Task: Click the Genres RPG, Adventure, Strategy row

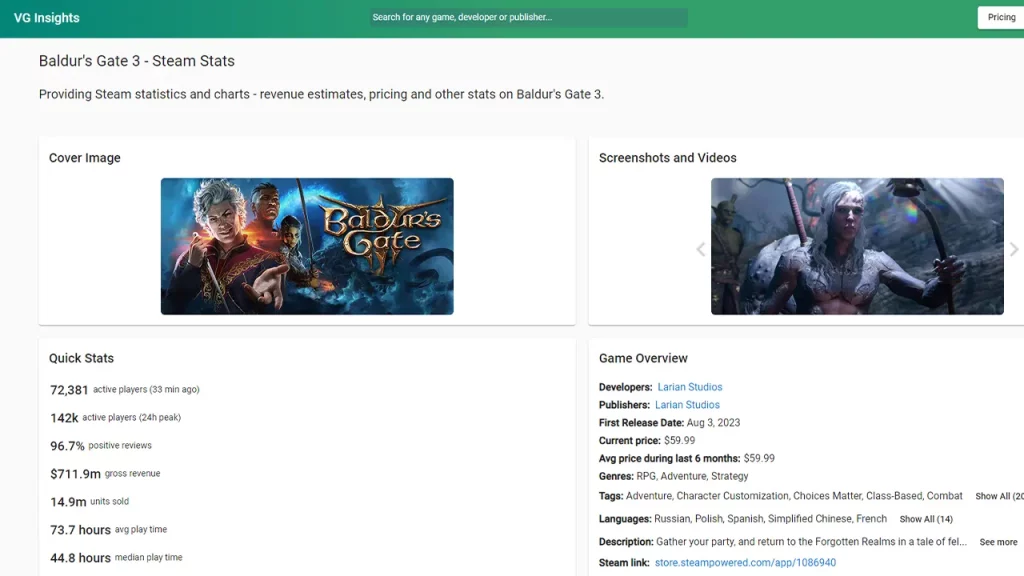Action: point(673,476)
